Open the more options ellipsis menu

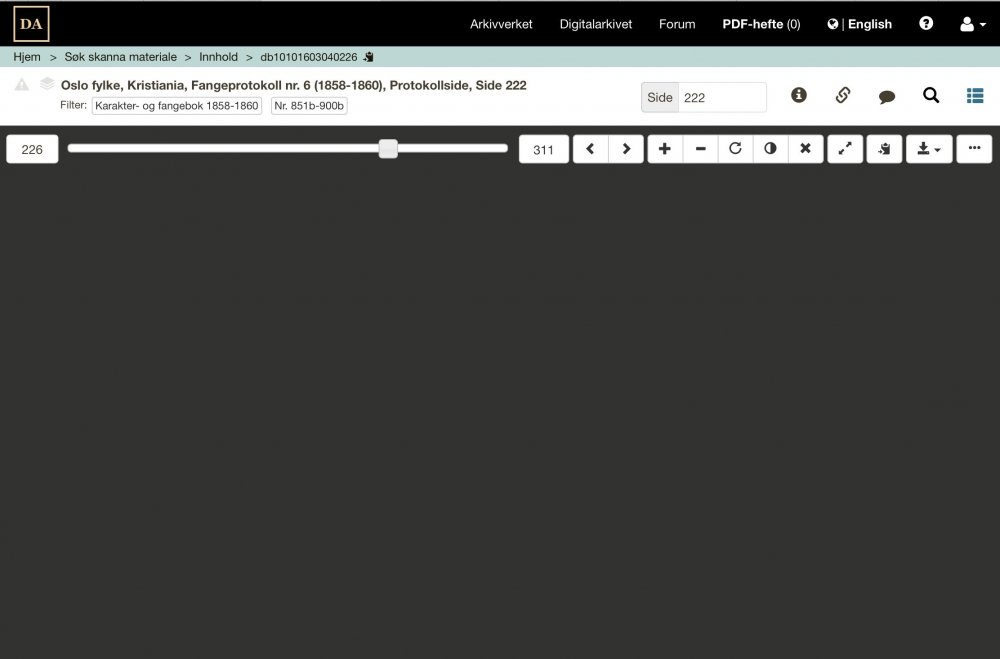(974, 149)
